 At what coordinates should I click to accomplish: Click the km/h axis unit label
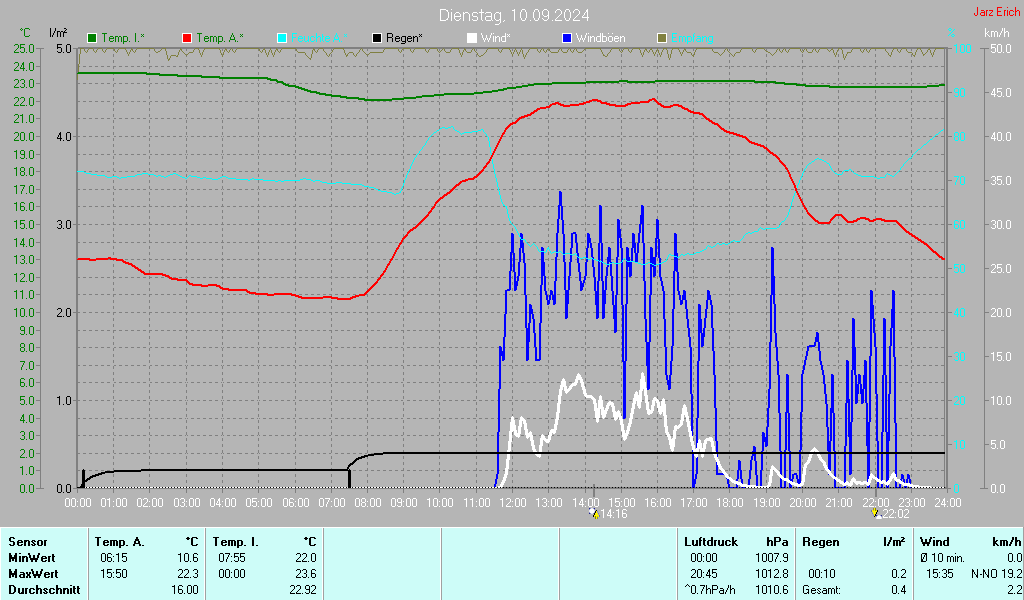pos(996,33)
